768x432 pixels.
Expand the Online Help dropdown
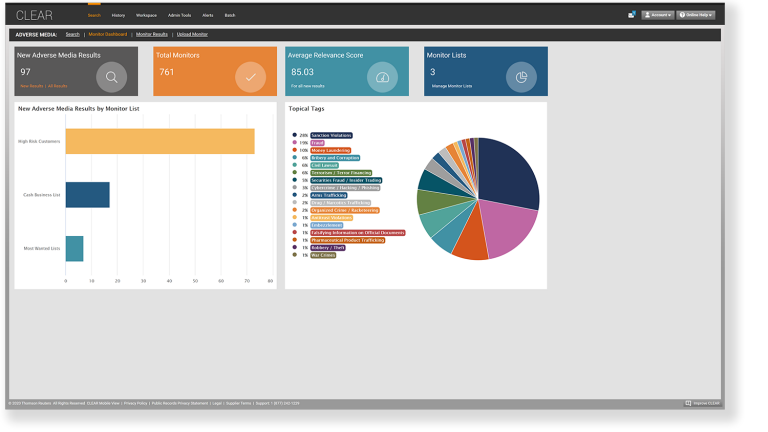[695, 15]
